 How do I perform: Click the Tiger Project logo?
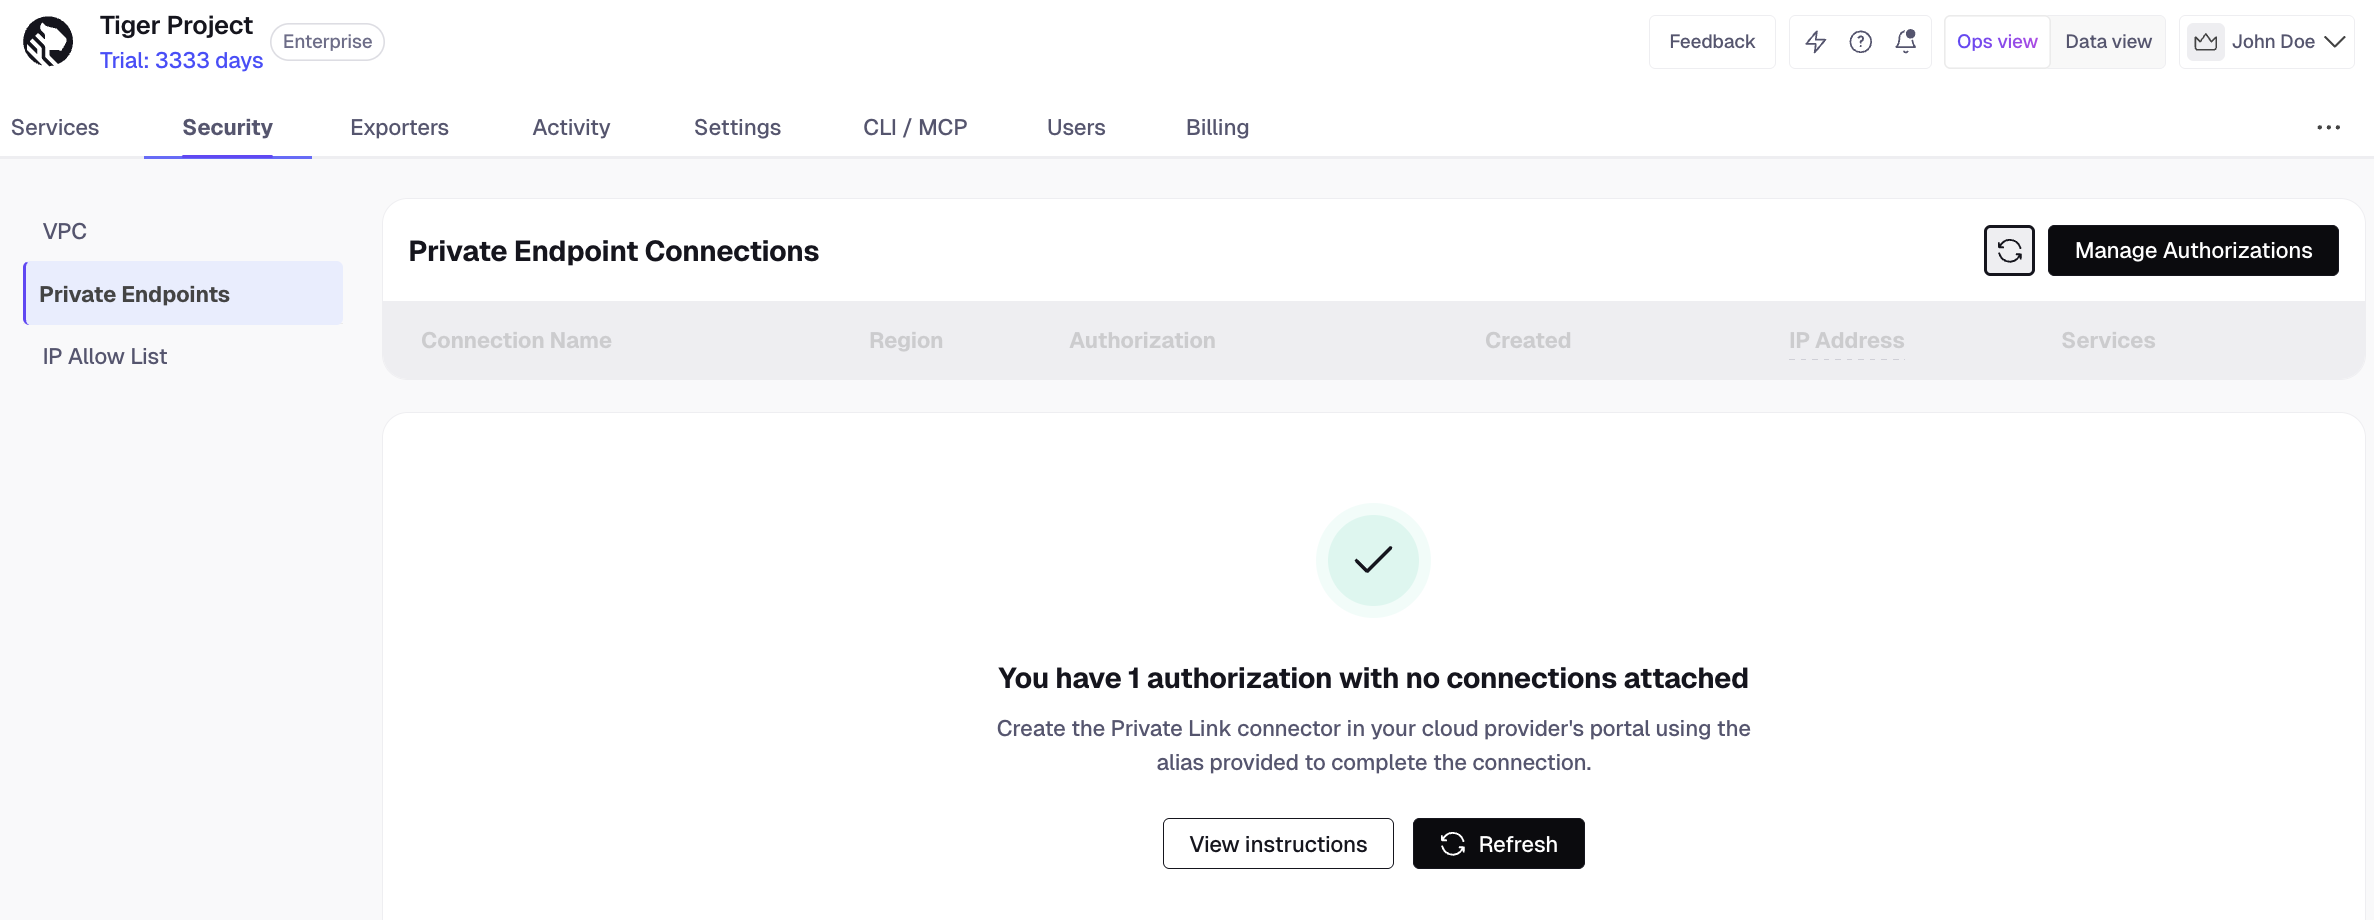47,41
